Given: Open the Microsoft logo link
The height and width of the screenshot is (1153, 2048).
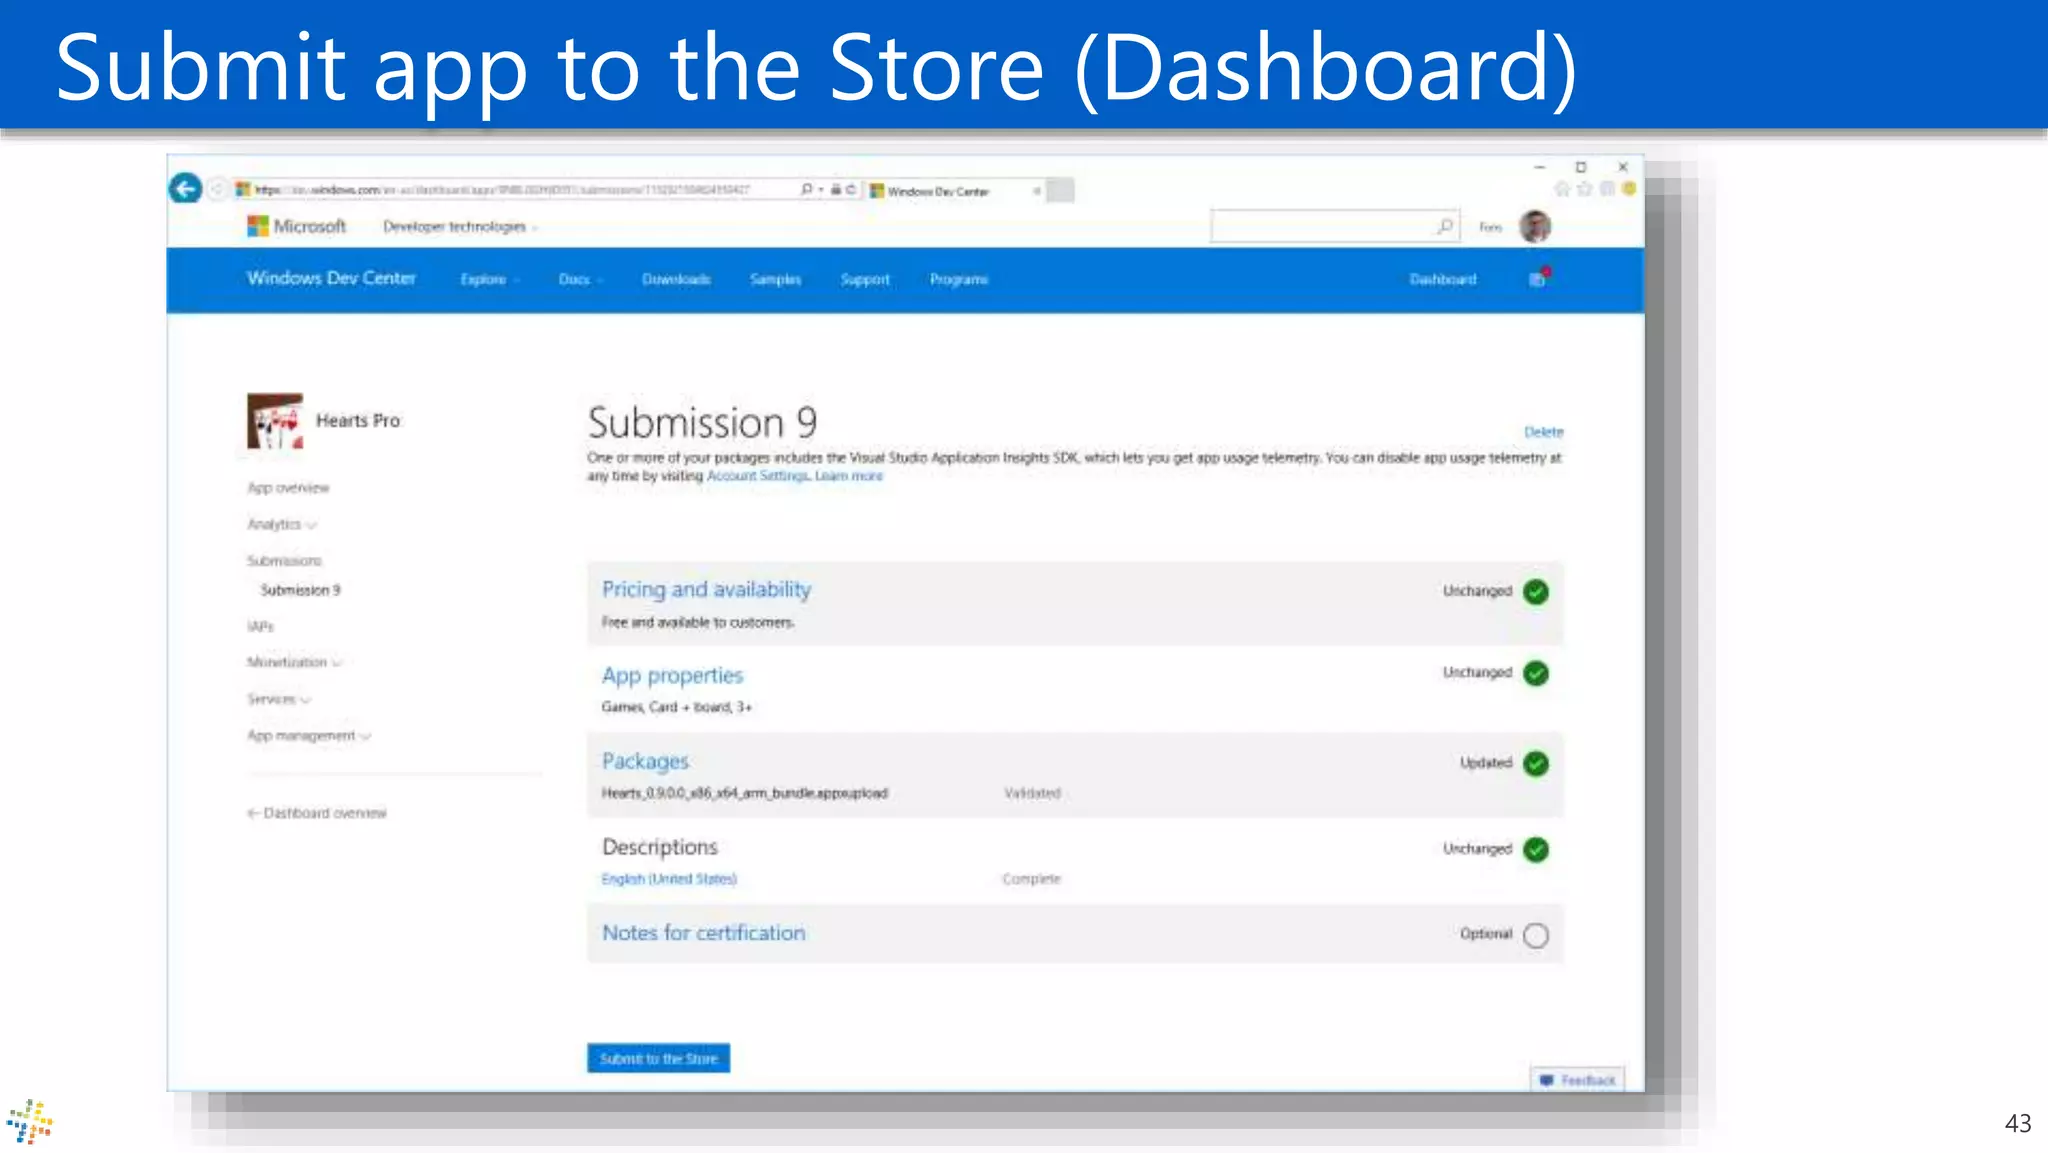Looking at the screenshot, I should [296, 226].
